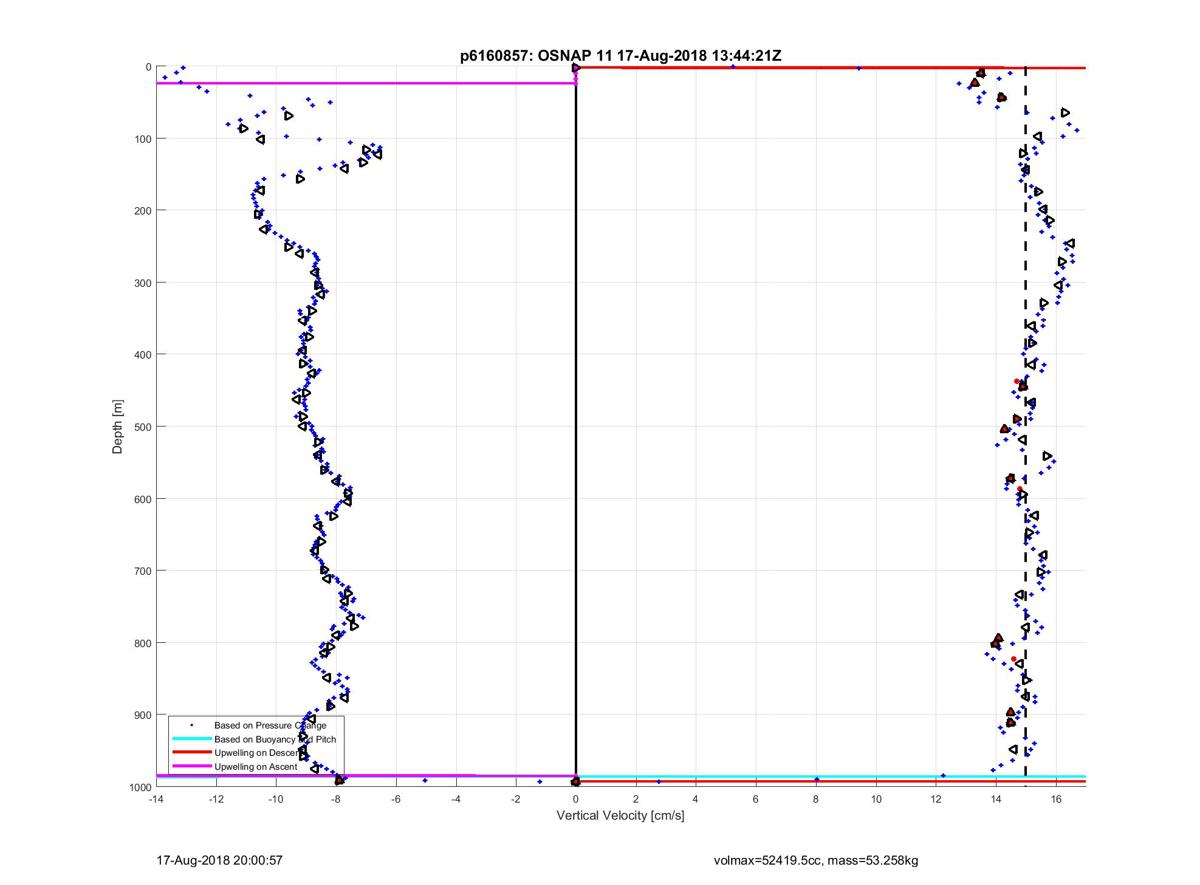Click the 700 depth tick label

pyautogui.click(x=141, y=570)
